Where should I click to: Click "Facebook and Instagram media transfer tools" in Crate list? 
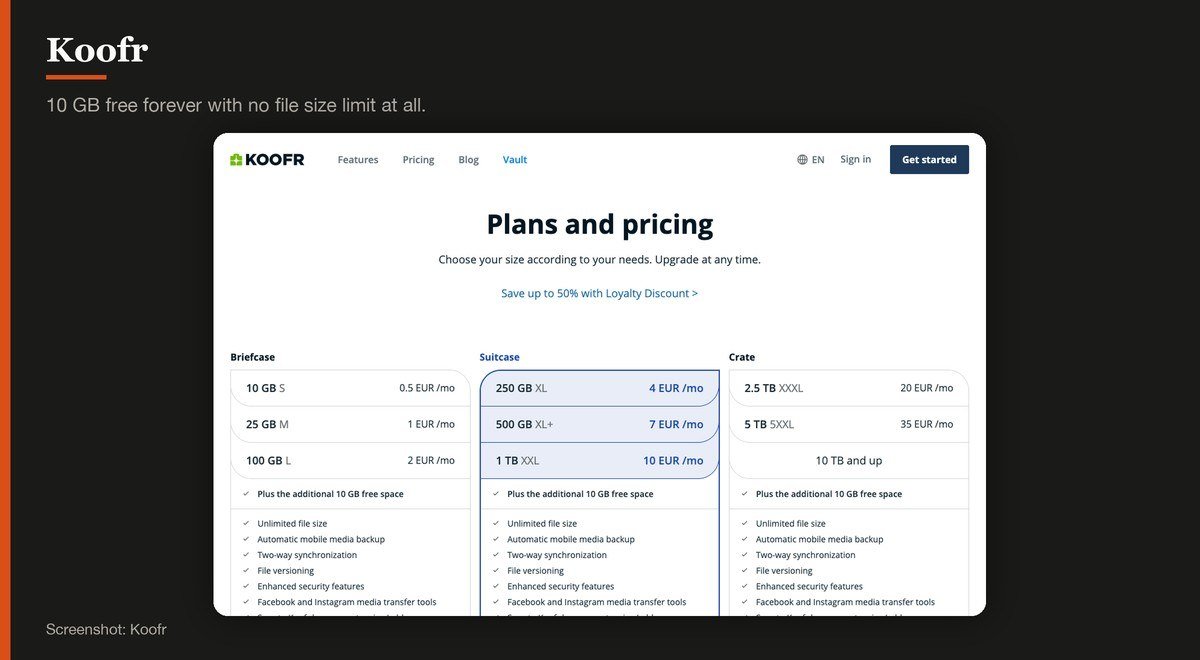[846, 602]
